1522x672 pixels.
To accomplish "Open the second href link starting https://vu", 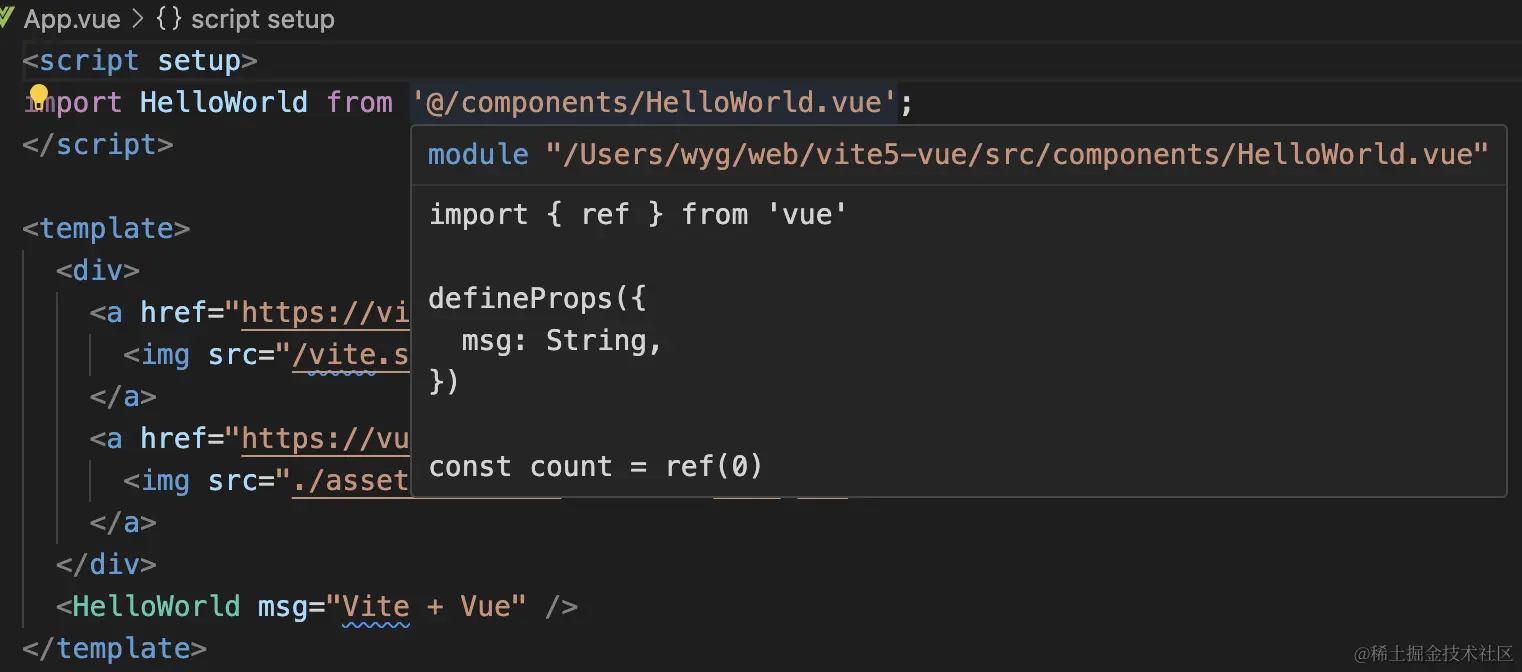I will 326,439.
